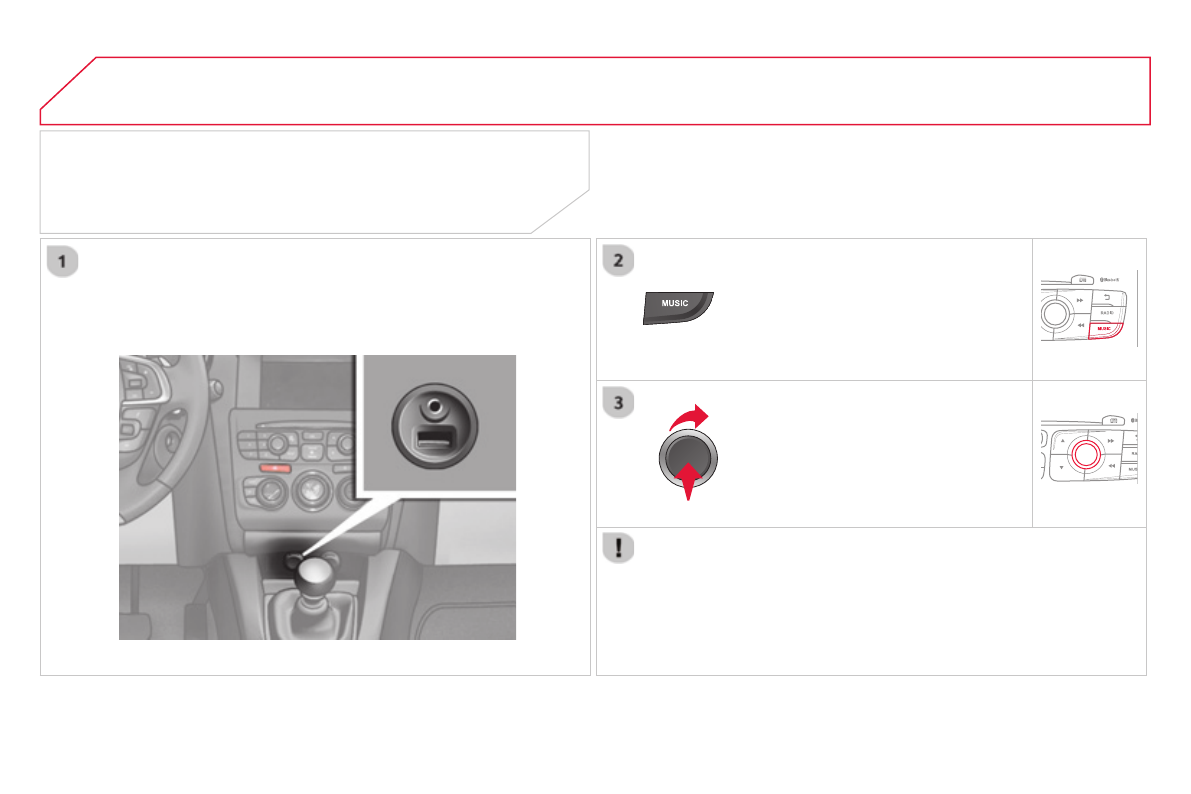Image resolution: width=1191 pixels, height=794 pixels.
Task: Click the rotary dial with red arrows
Action: point(688,457)
